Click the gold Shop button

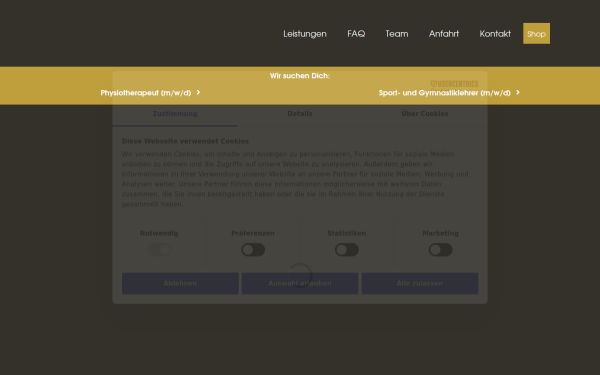pyautogui.click(x=536, y=33)
